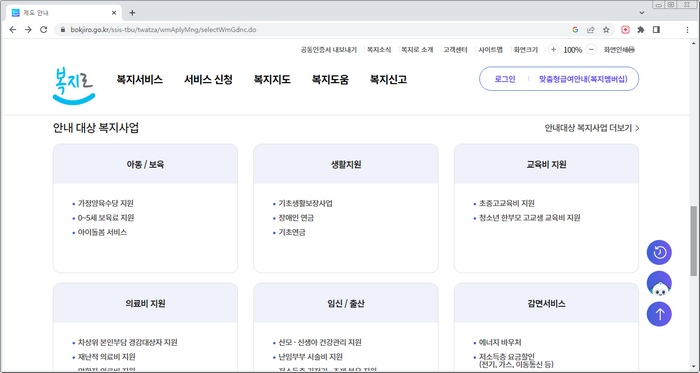This screenshot has height=373, width=700.
Task: Click the scroll-to-top arrow button
Action: click(659, 314)
